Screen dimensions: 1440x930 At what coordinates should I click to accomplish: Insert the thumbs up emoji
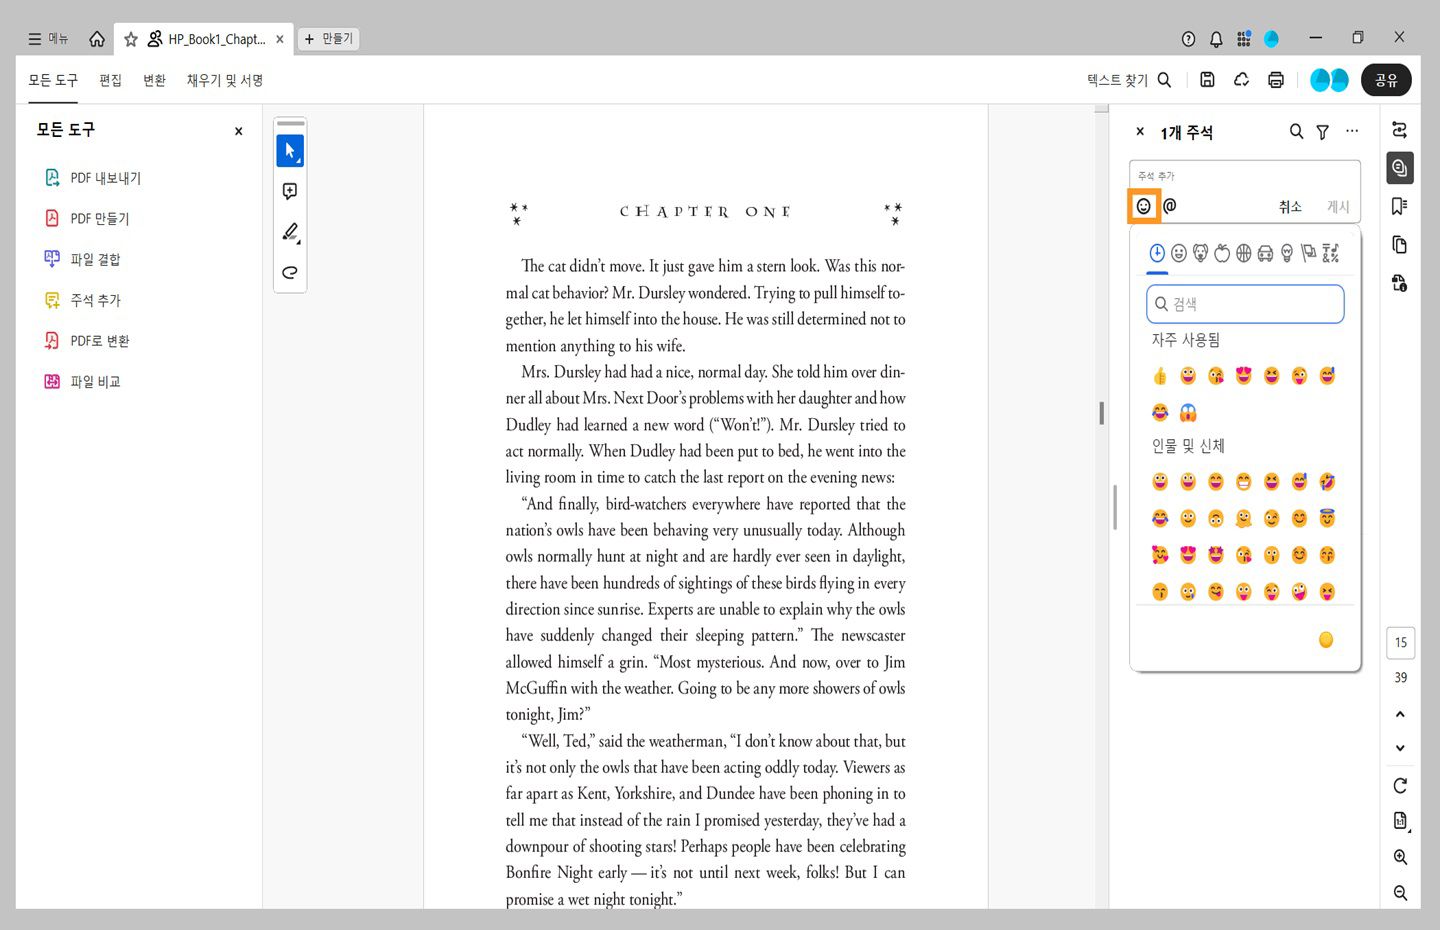(1160, 376)
